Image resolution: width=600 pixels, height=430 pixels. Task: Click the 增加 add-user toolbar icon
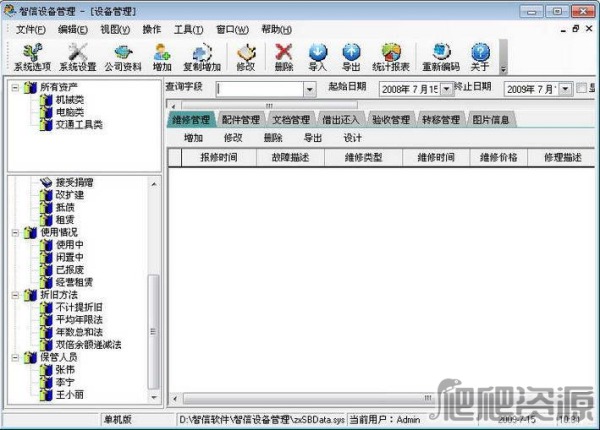[x=162, y=57]
